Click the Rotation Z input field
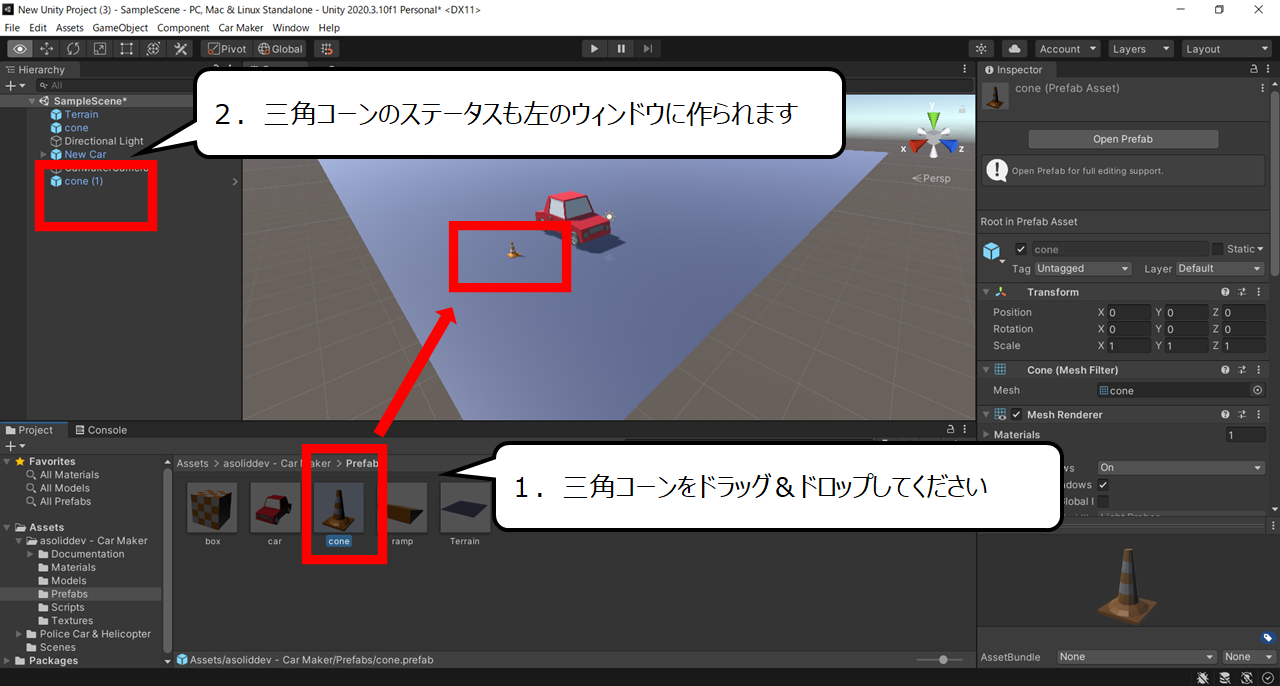1280x686 pixels. point(1244,329)
